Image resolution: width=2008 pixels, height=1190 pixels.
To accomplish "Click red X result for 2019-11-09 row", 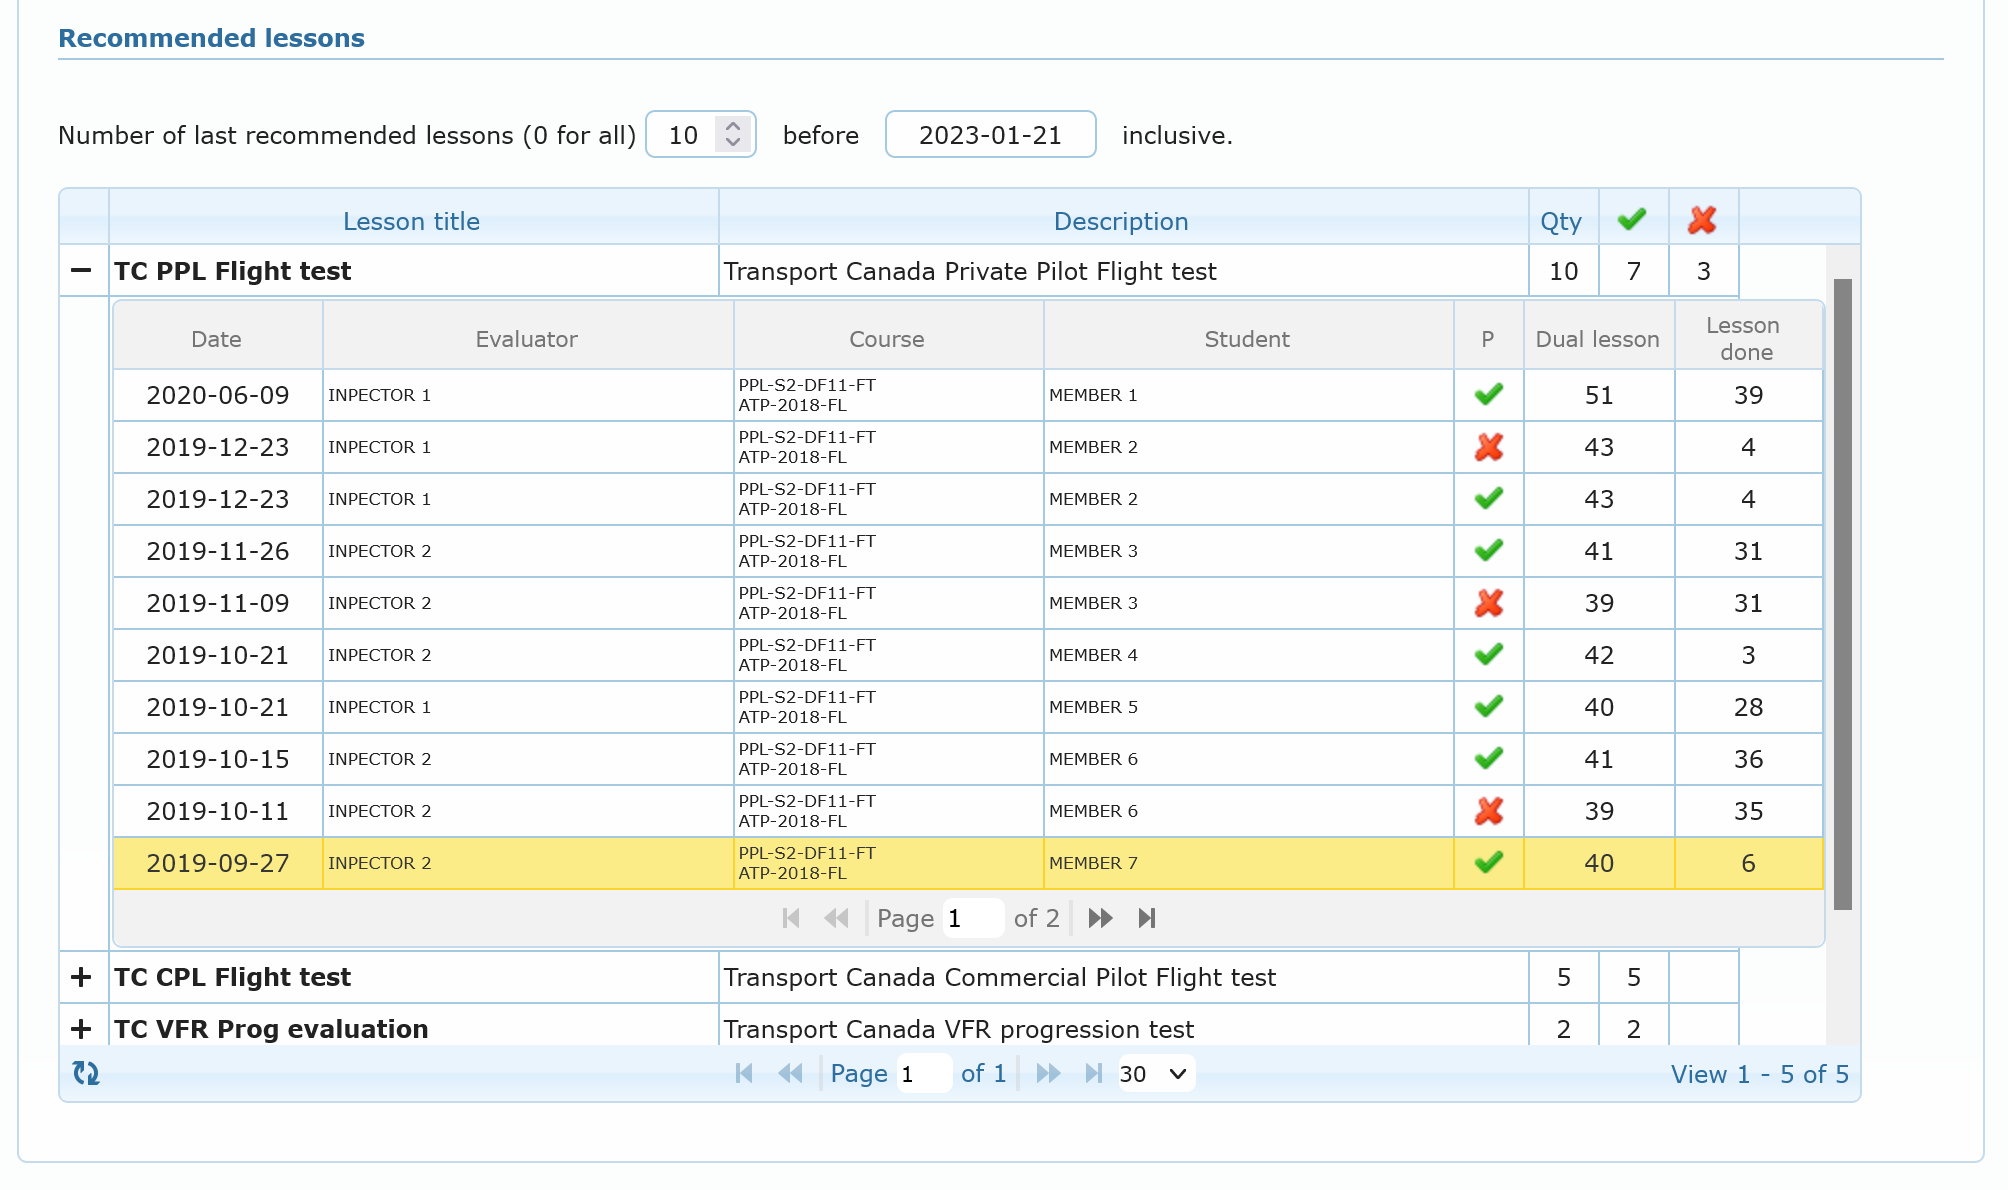I will coord(1488,603).
